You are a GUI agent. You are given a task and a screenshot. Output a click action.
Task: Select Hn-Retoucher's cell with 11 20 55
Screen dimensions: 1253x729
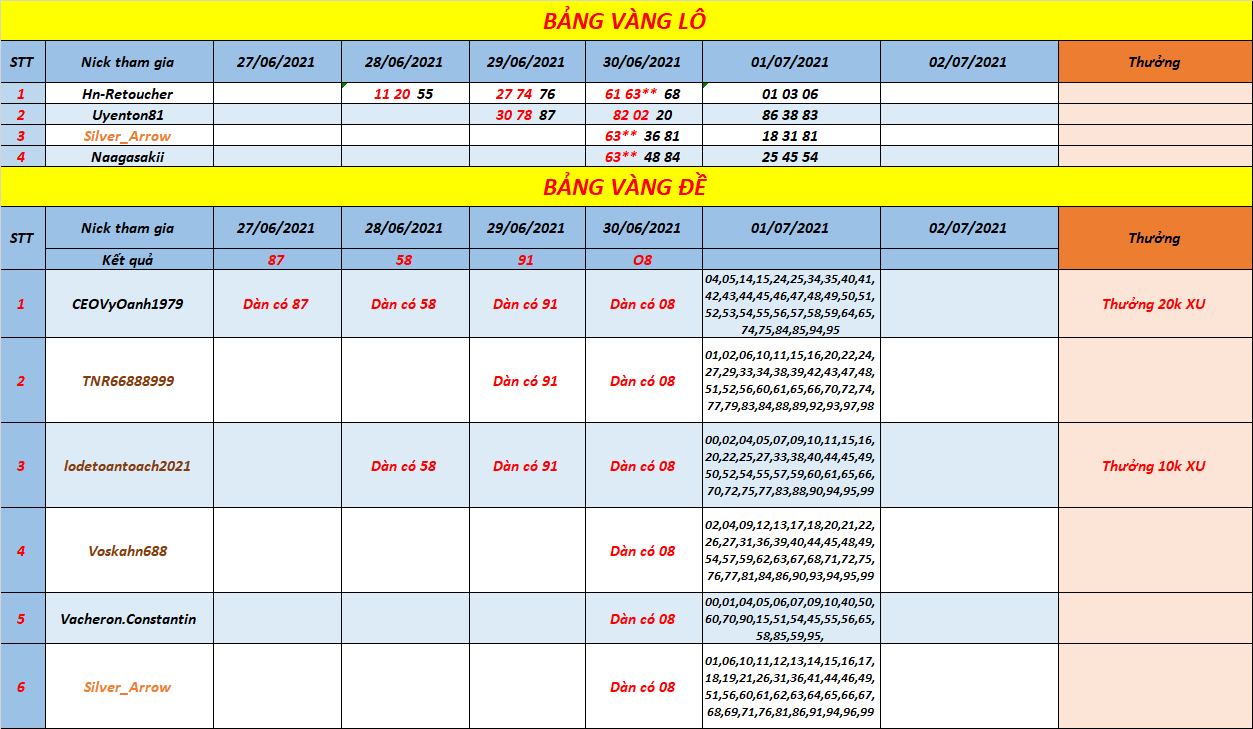[404, 94]
